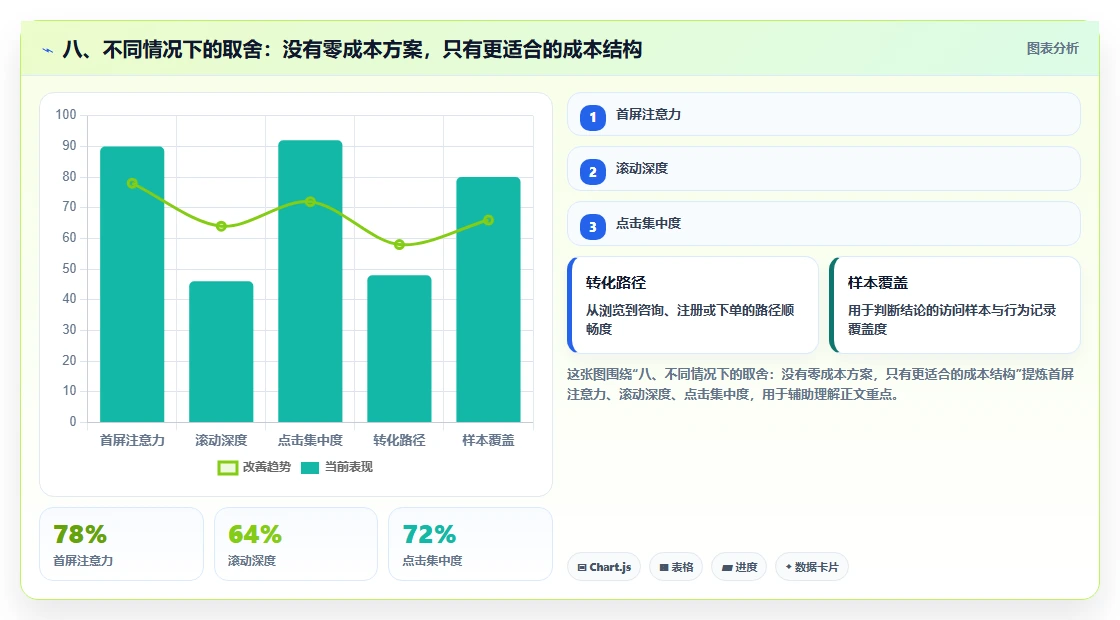
Task: Click the 50 y-axis value
Action: [69, 269]
